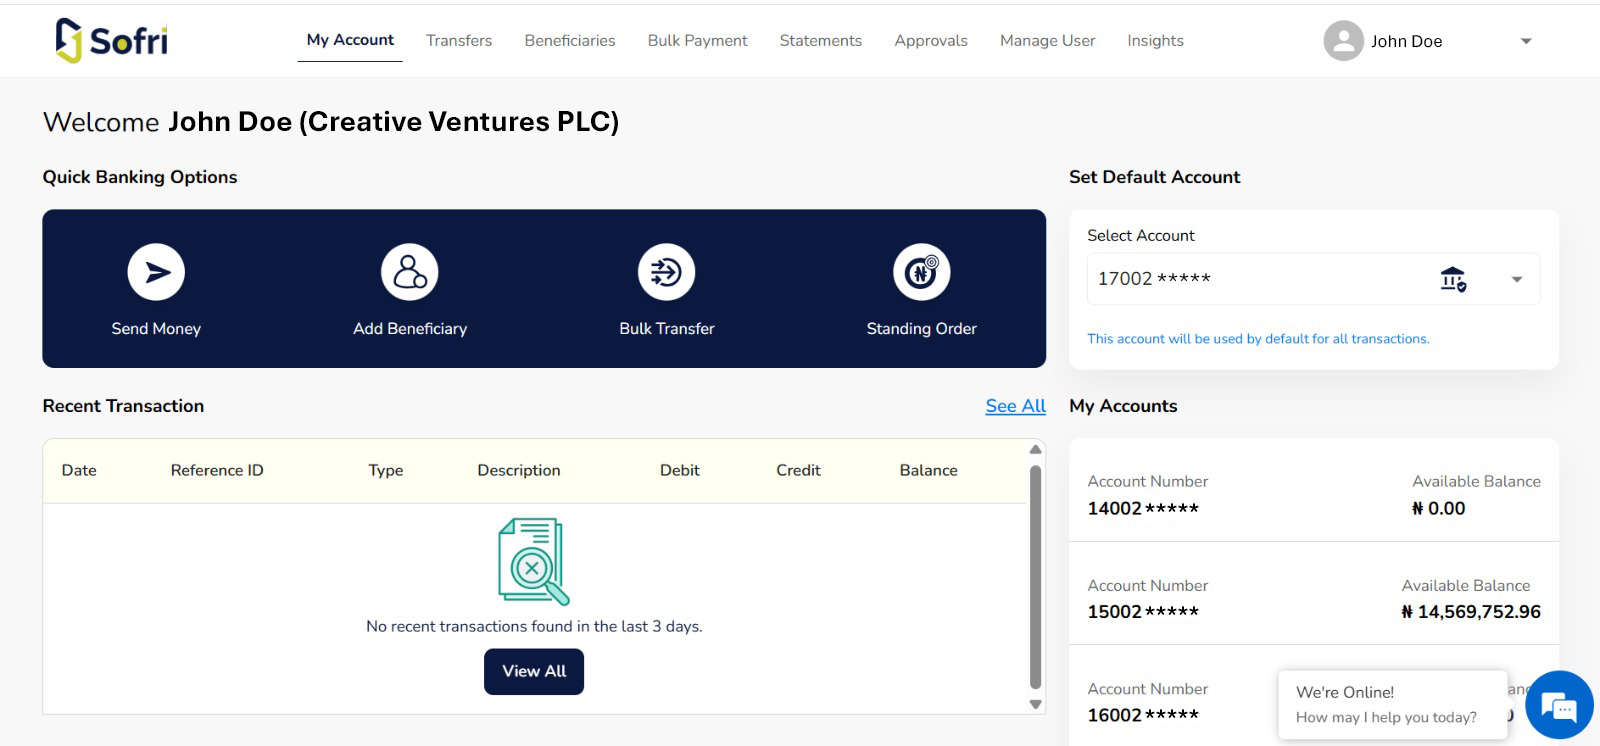Image resolution: width=1600 pixels, height=746 pixels.
Task: Select account number 15002 row
Action: [1313, 599]
